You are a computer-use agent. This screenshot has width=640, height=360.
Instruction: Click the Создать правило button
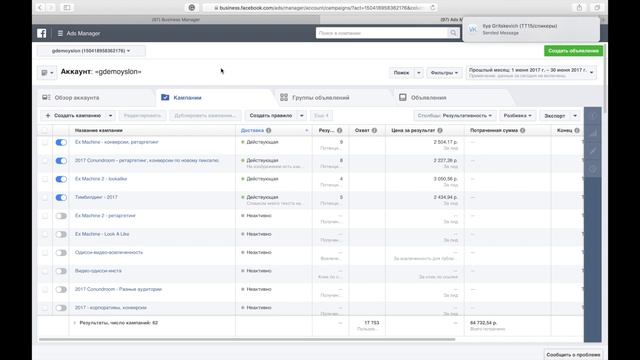pyautogui.click(x=271, y=116)
